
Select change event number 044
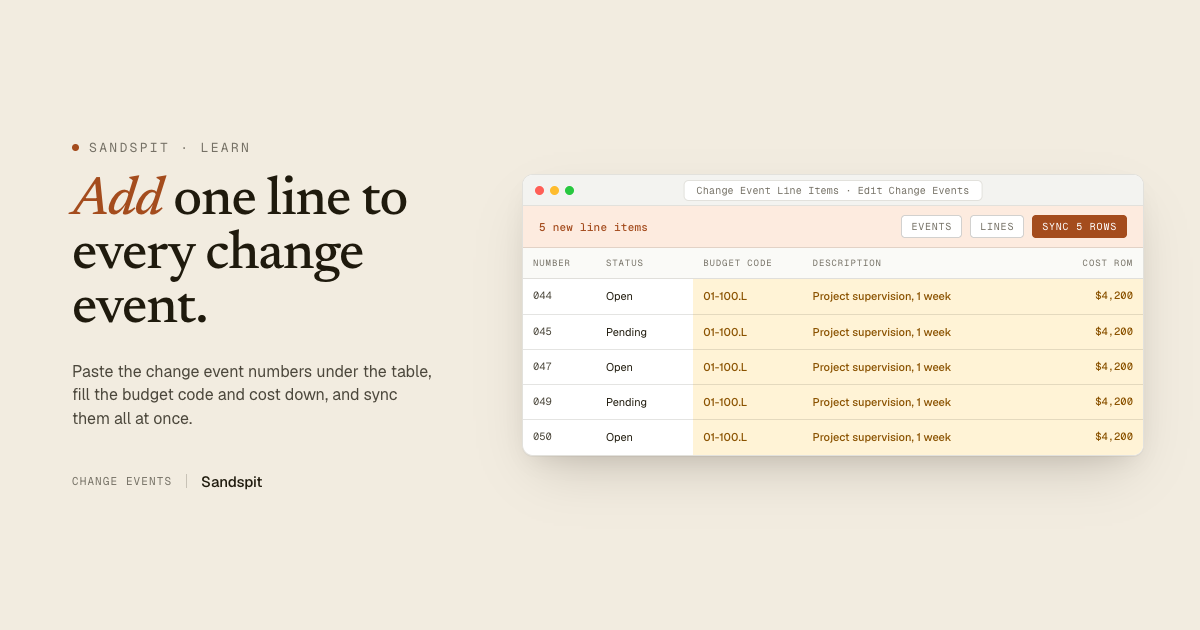coord(543,296)
